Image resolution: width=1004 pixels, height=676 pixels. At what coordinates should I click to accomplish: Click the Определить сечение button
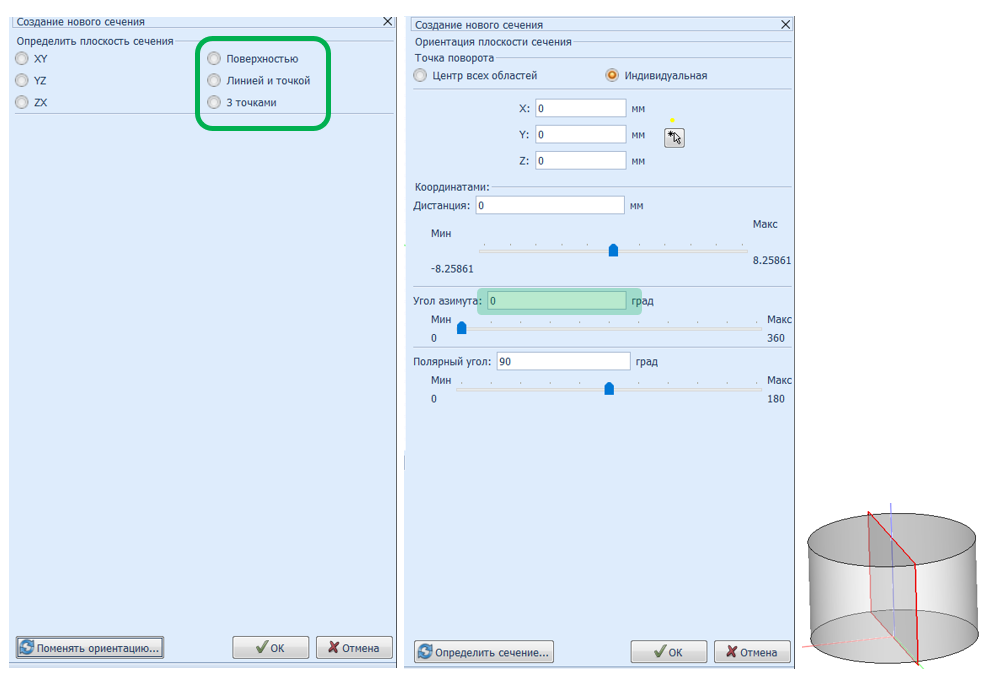point(484,652)
